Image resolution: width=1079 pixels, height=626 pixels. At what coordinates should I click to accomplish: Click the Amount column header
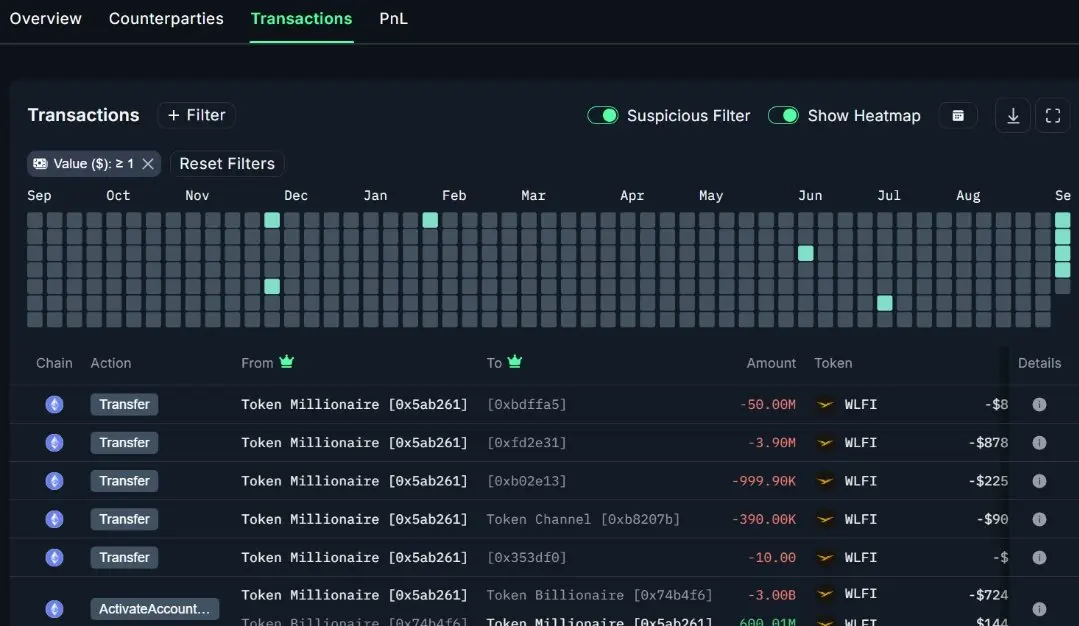pos(771,363)
